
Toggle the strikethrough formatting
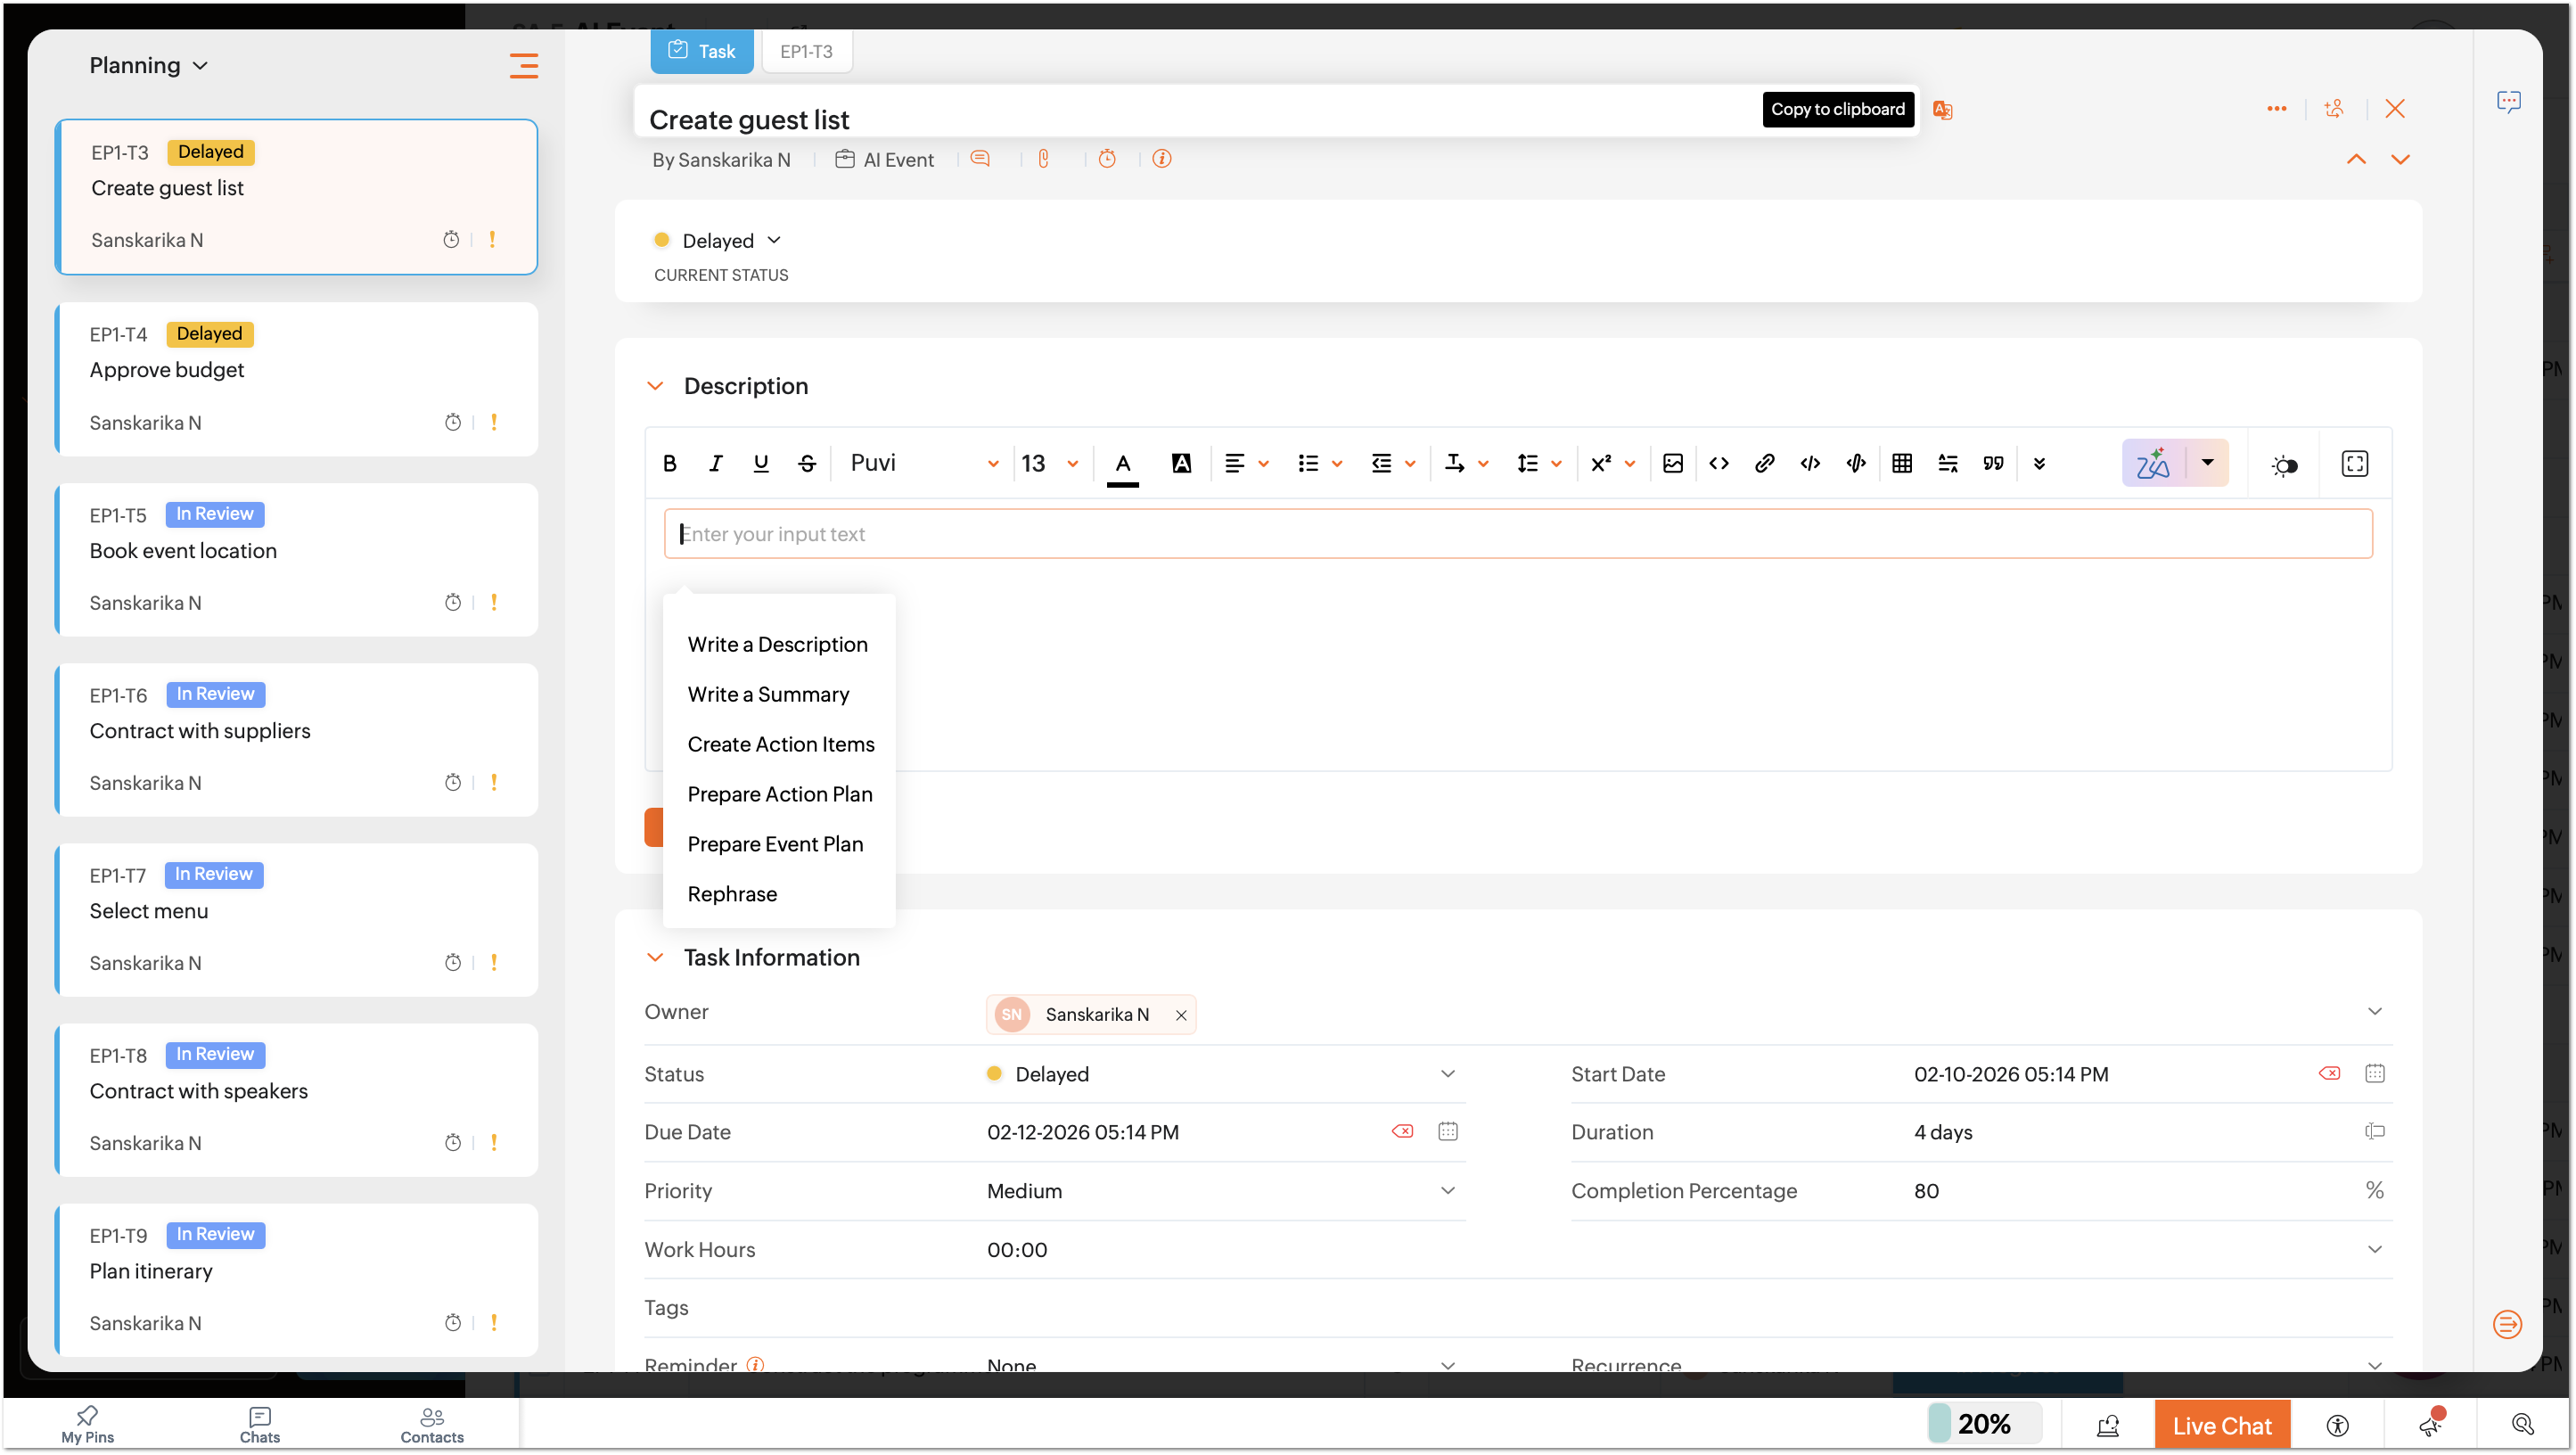pyautogui.click(x=807, y=463)
